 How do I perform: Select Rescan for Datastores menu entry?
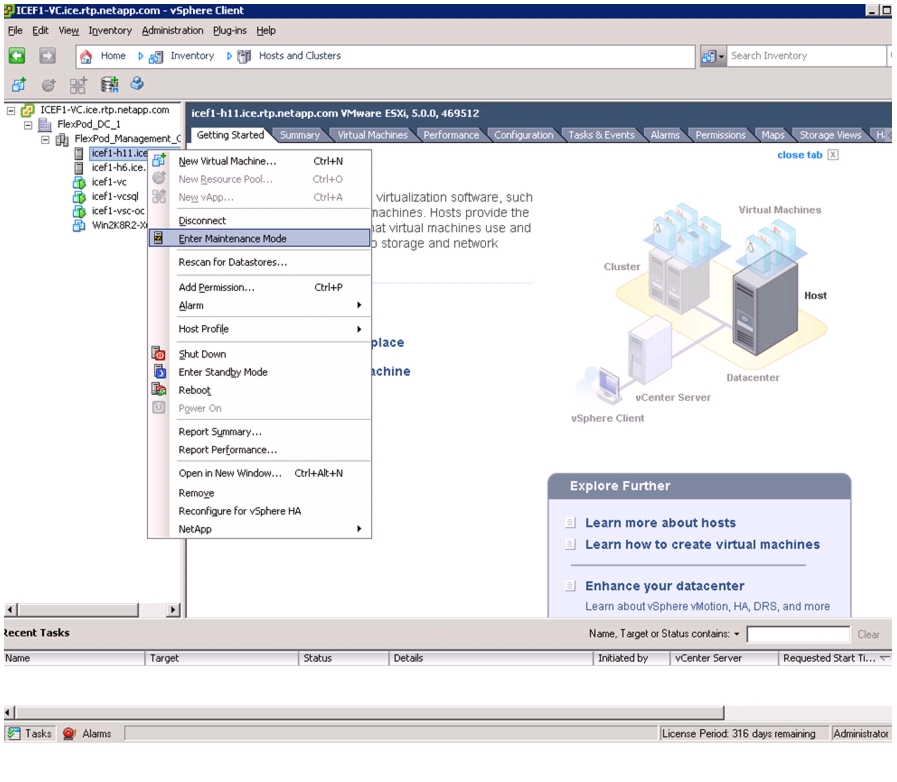click(x=233, y=262)
